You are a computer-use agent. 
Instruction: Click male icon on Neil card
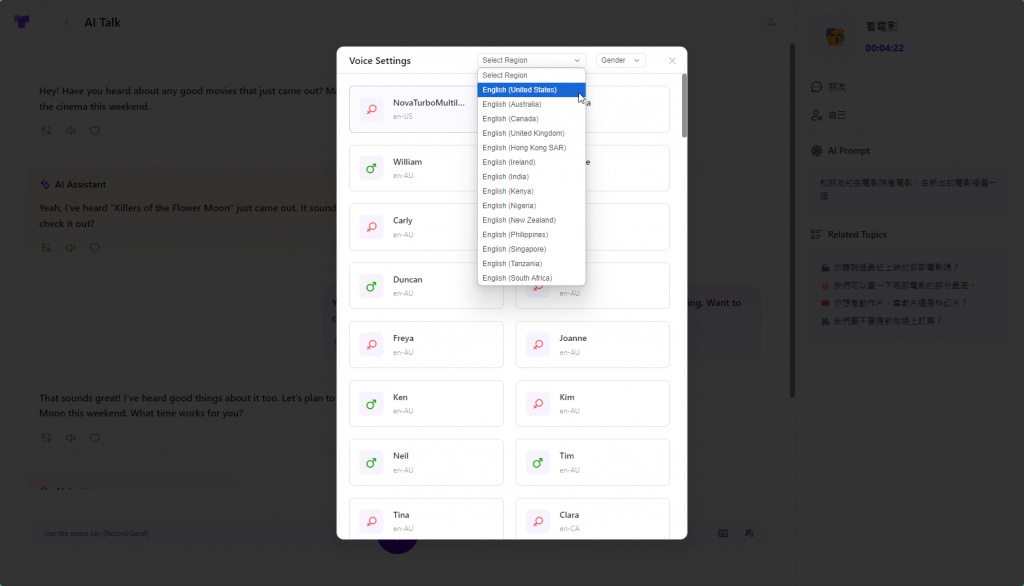click(372, 463)
